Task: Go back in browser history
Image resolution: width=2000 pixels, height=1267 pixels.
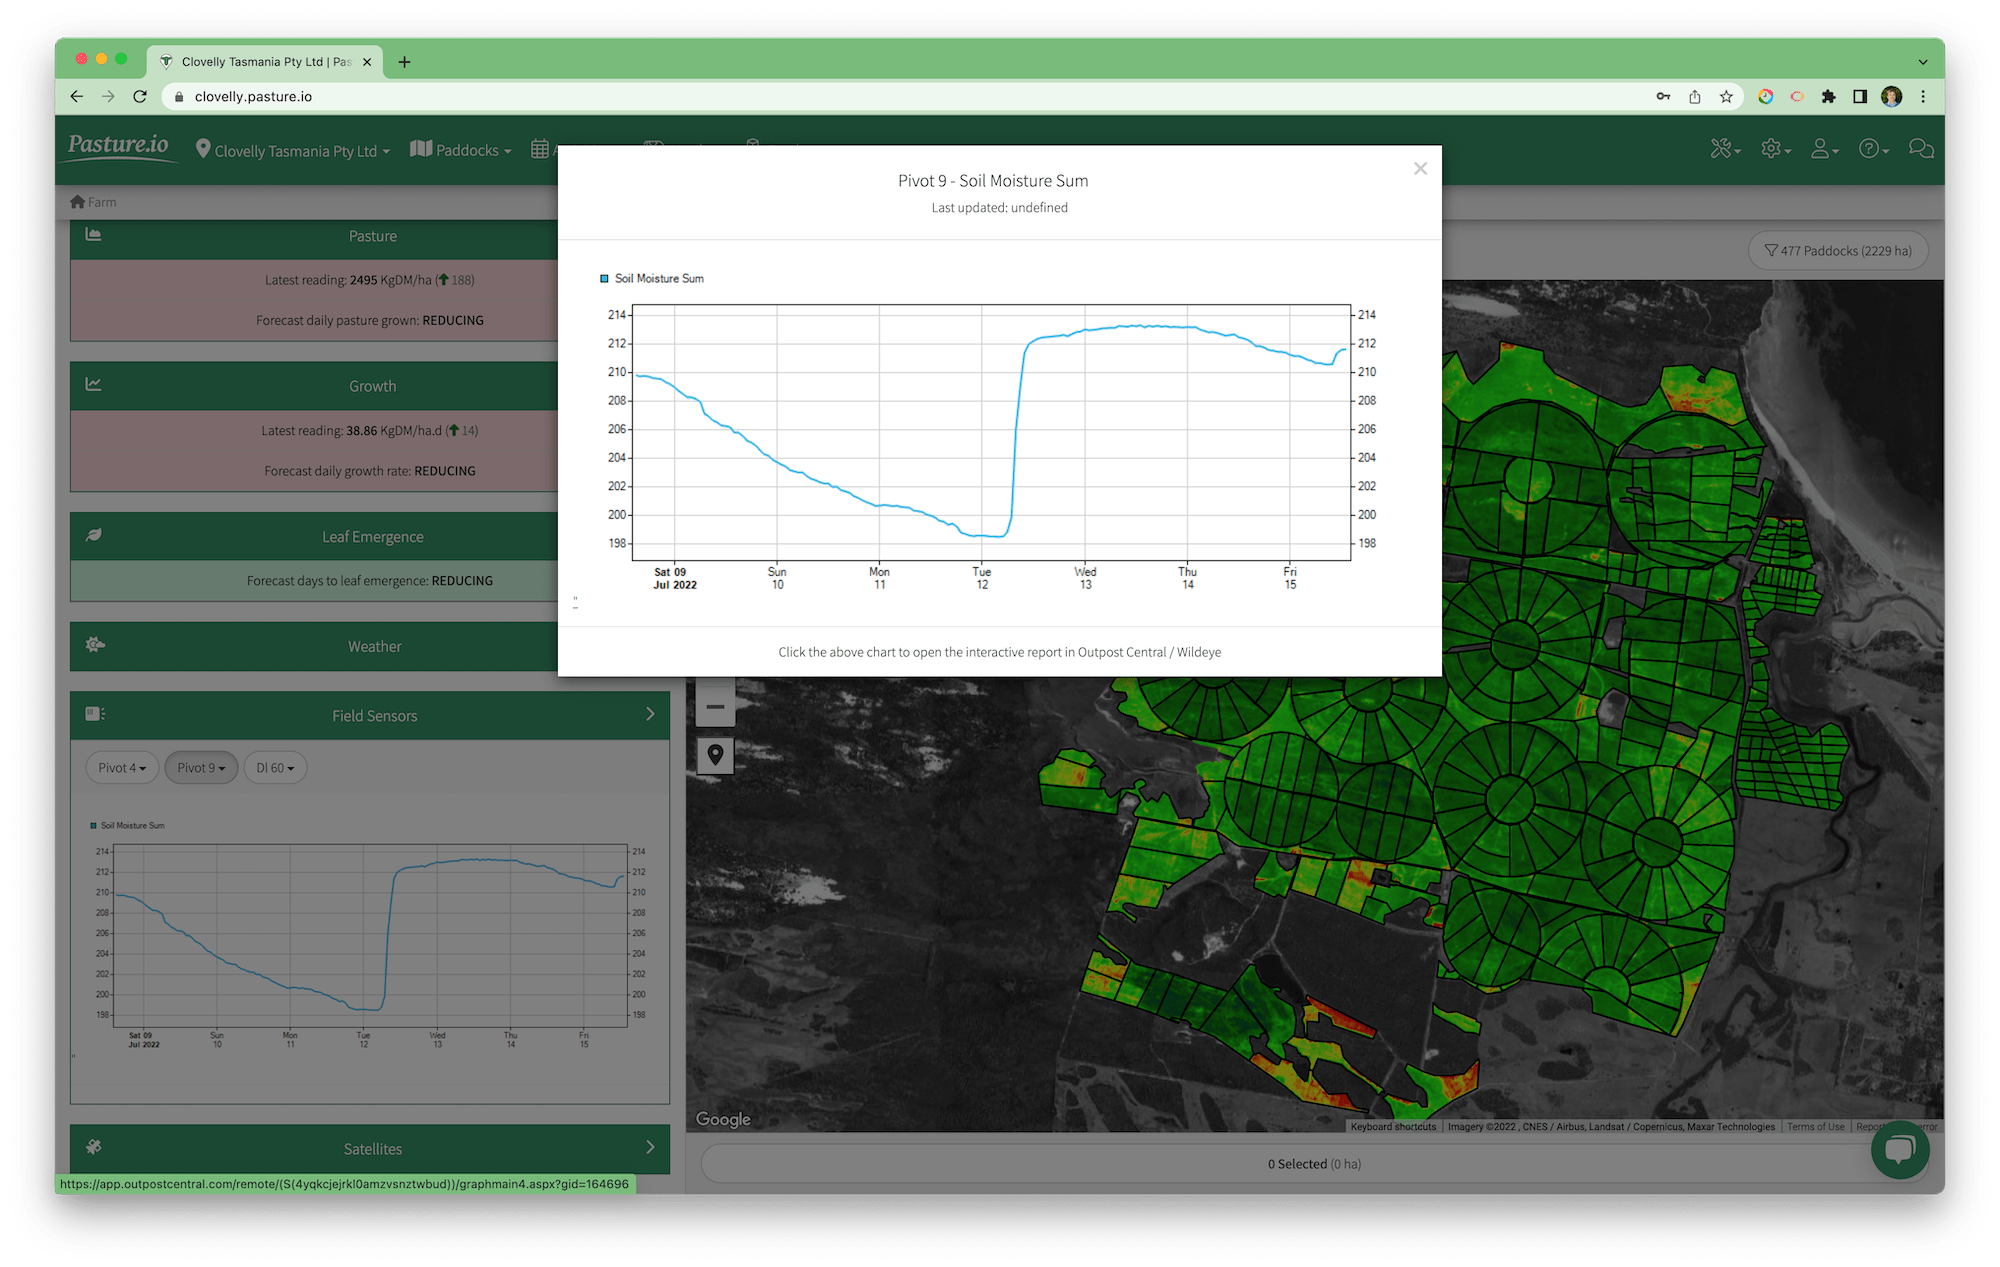Action: click(x=77, y=96)
